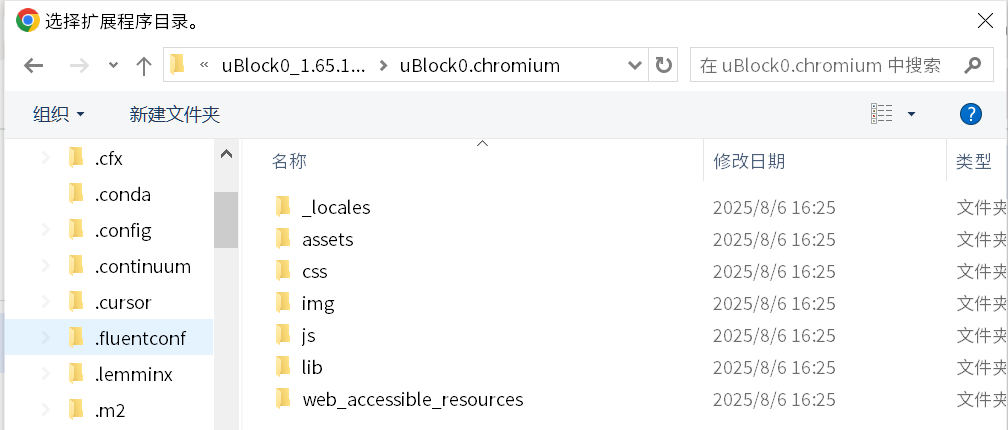Open the view options dropdown arrow
1008x430 pixels.
tap(911, 114)
